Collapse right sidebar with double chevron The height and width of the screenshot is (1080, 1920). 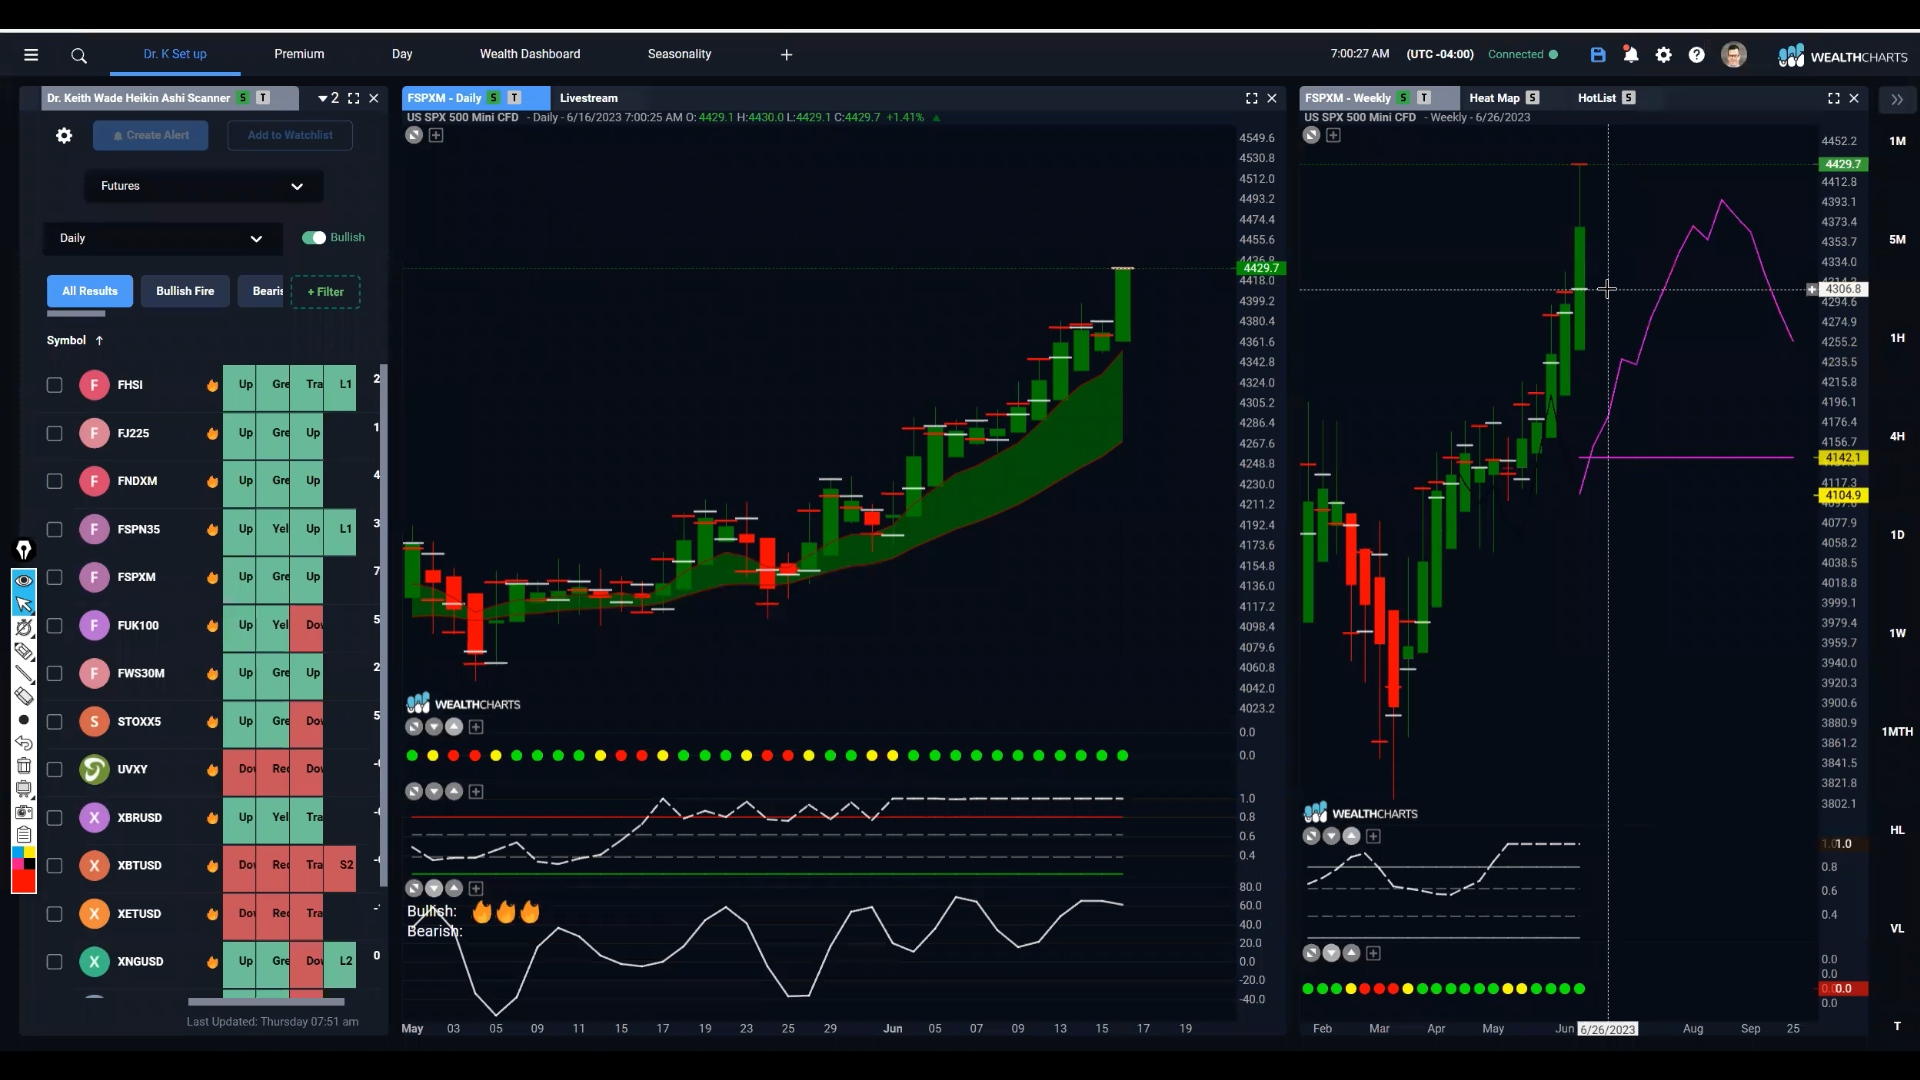coord(1897,99)
